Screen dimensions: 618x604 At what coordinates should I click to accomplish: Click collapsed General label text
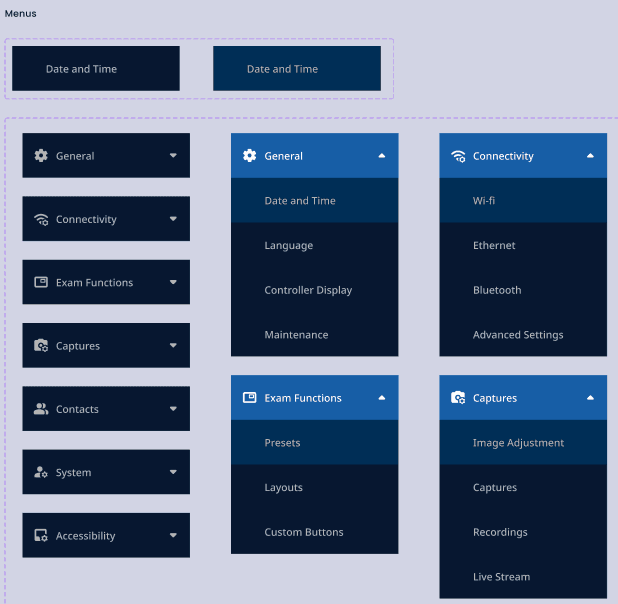[75, 156]
